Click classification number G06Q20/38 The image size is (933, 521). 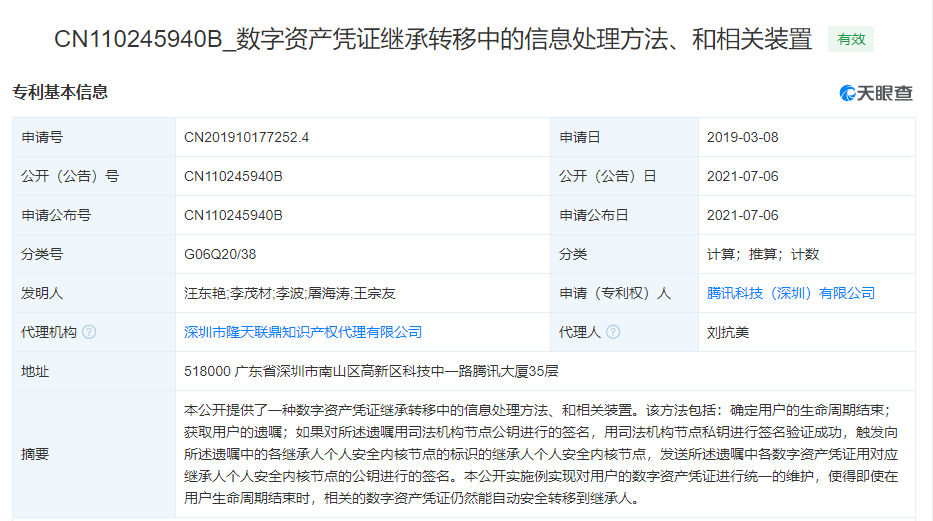(x=220, y=255)
